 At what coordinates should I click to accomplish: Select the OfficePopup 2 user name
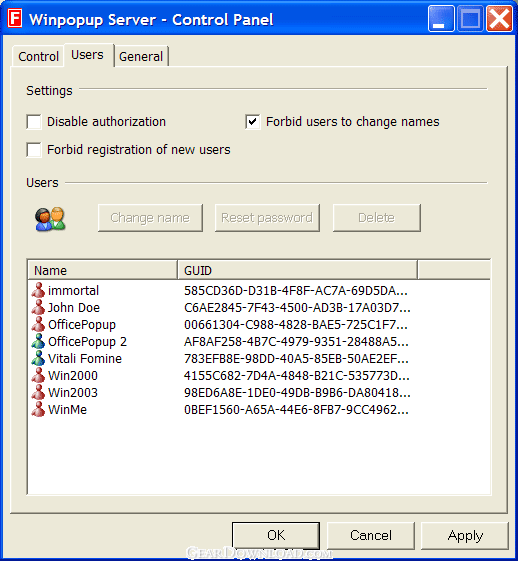tap(88, 342)
